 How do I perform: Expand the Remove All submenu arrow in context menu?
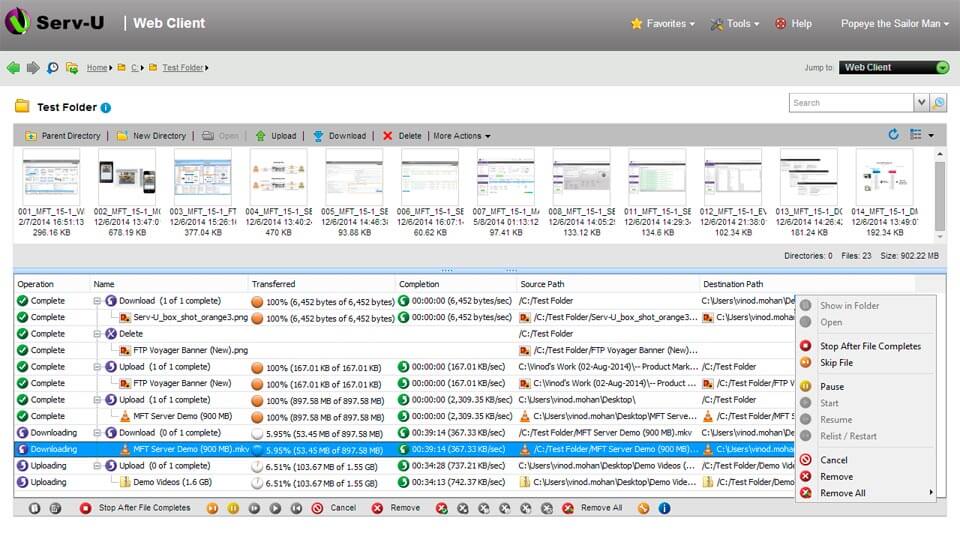pyautogui.click(x=931, y=492)
